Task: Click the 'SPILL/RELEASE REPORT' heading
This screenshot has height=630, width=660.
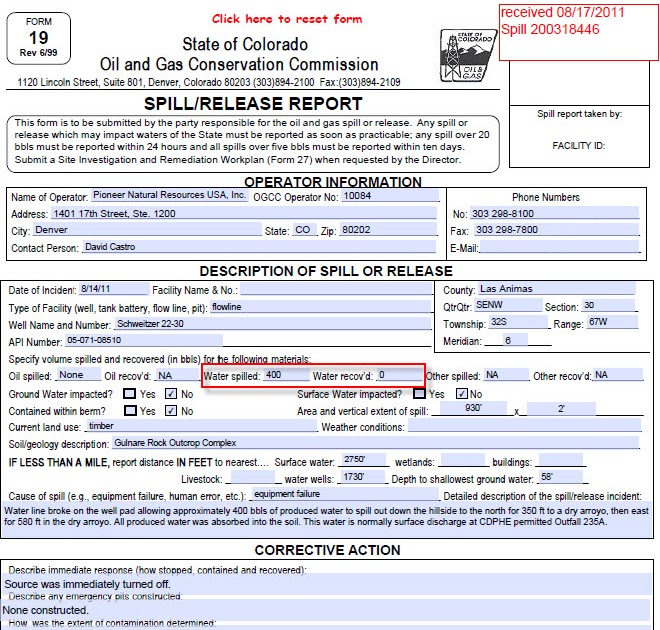Action: [x=253, y=104]
